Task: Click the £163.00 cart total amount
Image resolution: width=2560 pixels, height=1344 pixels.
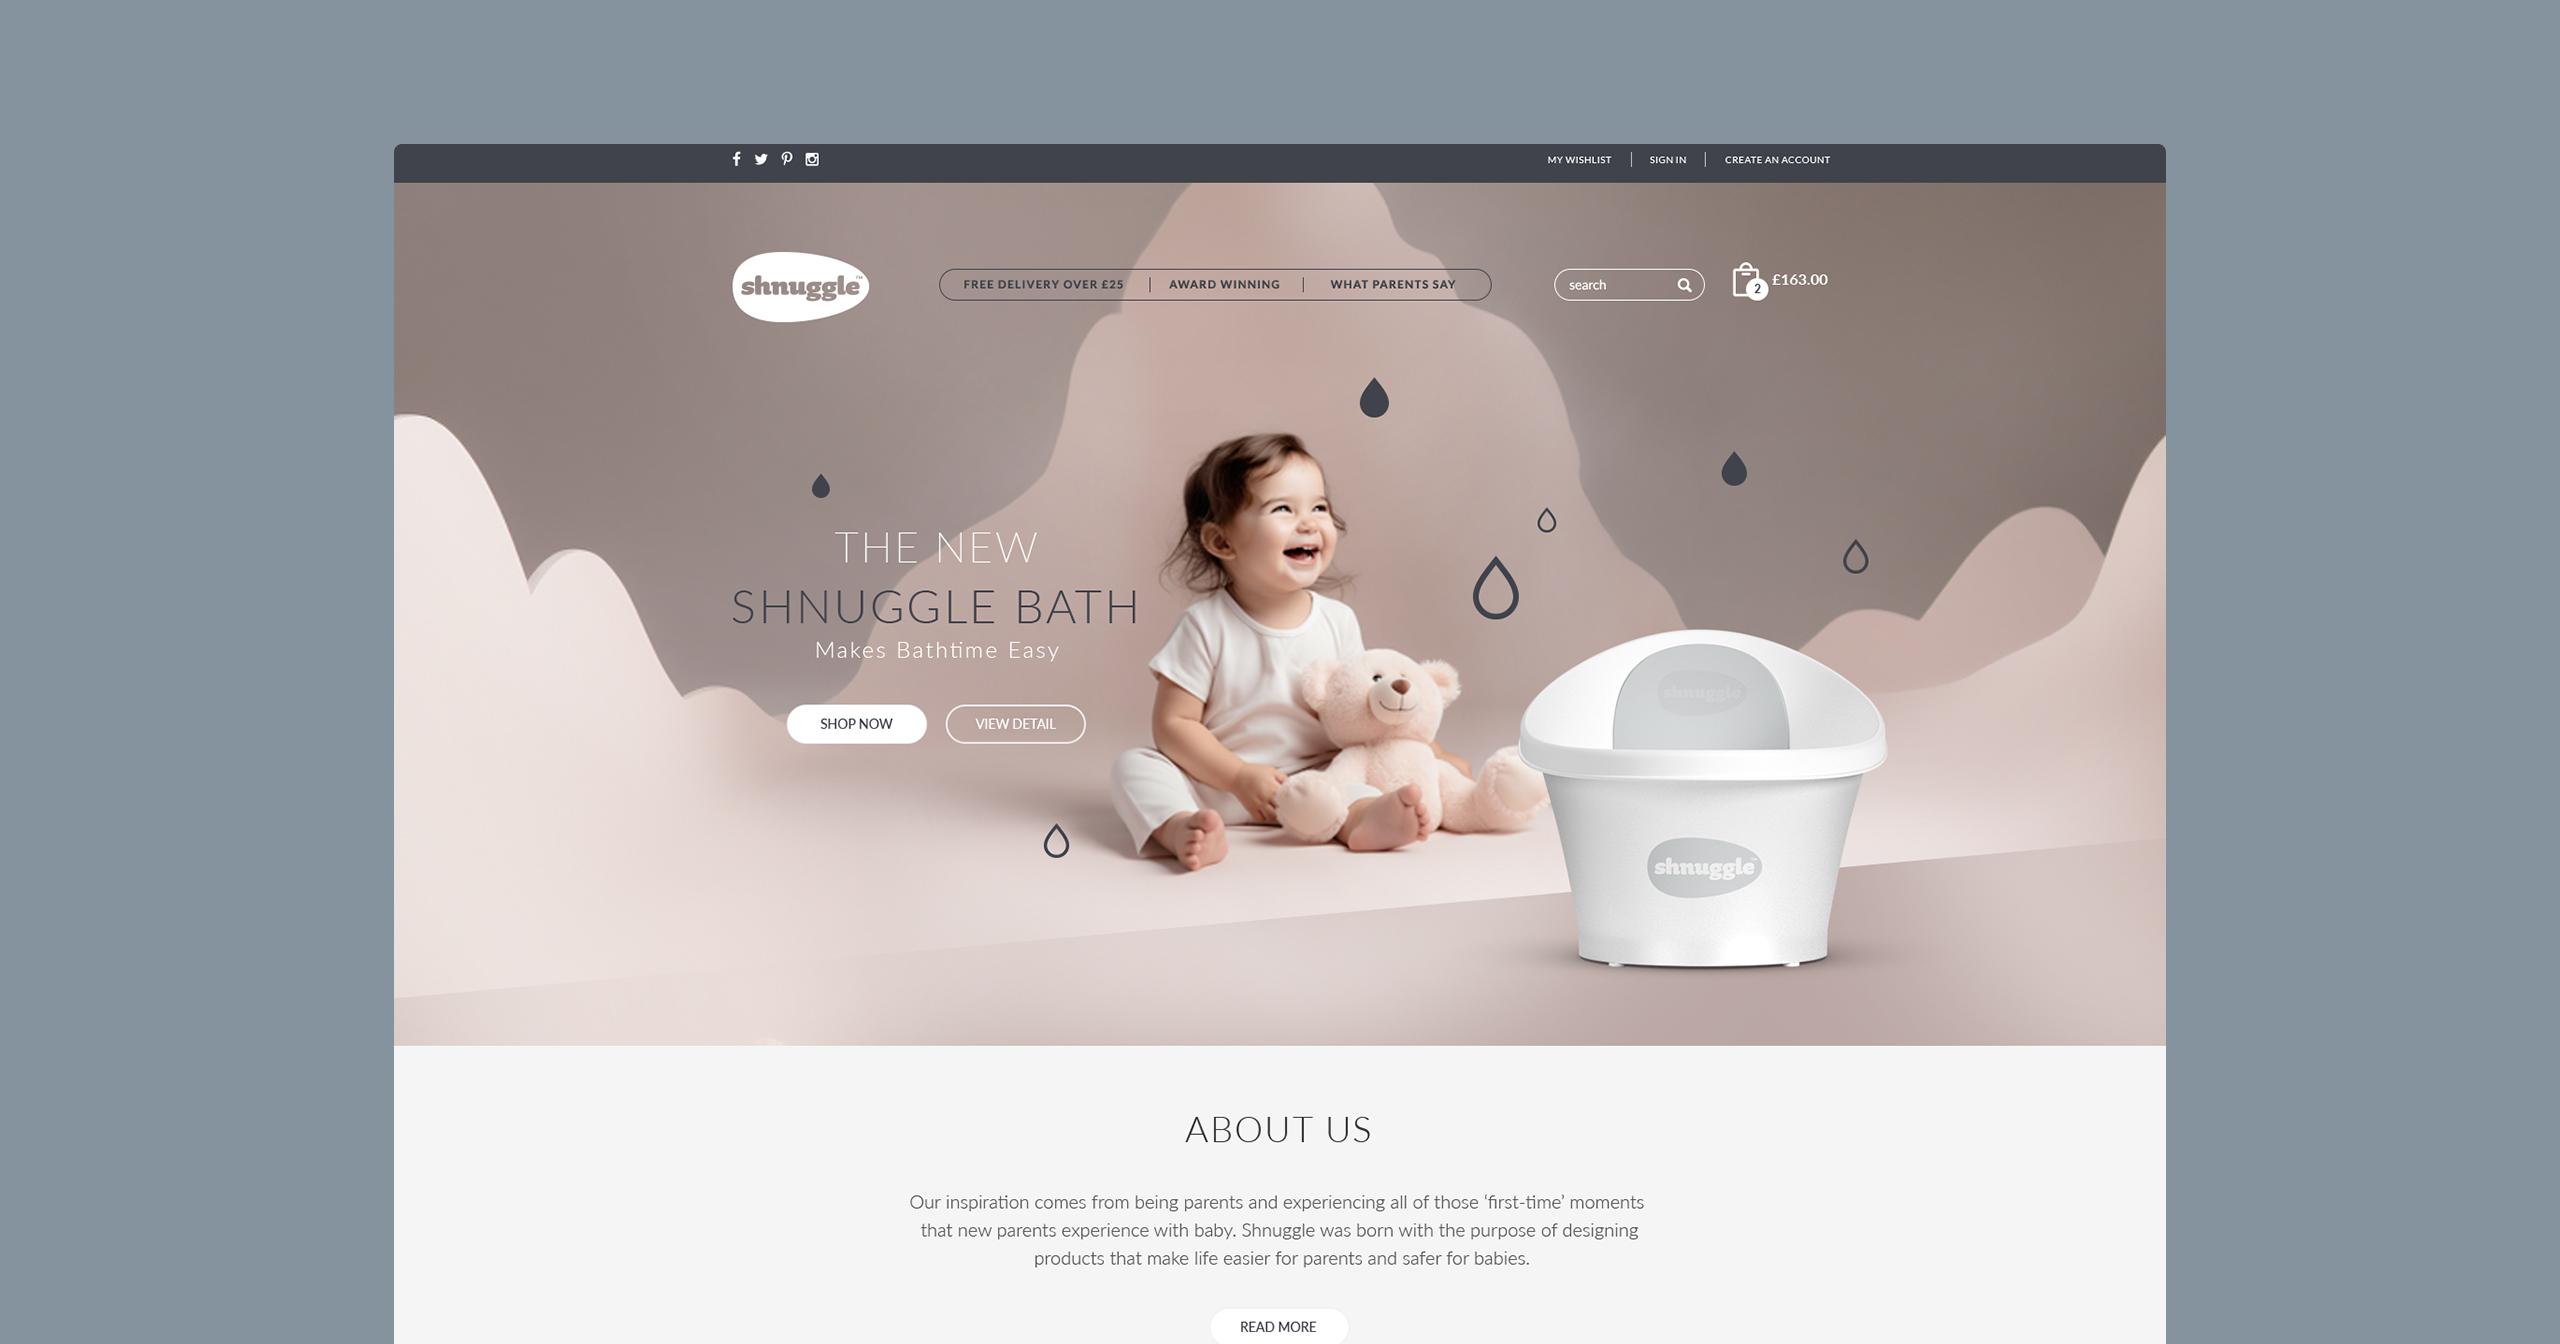Action: (1798, 278)
